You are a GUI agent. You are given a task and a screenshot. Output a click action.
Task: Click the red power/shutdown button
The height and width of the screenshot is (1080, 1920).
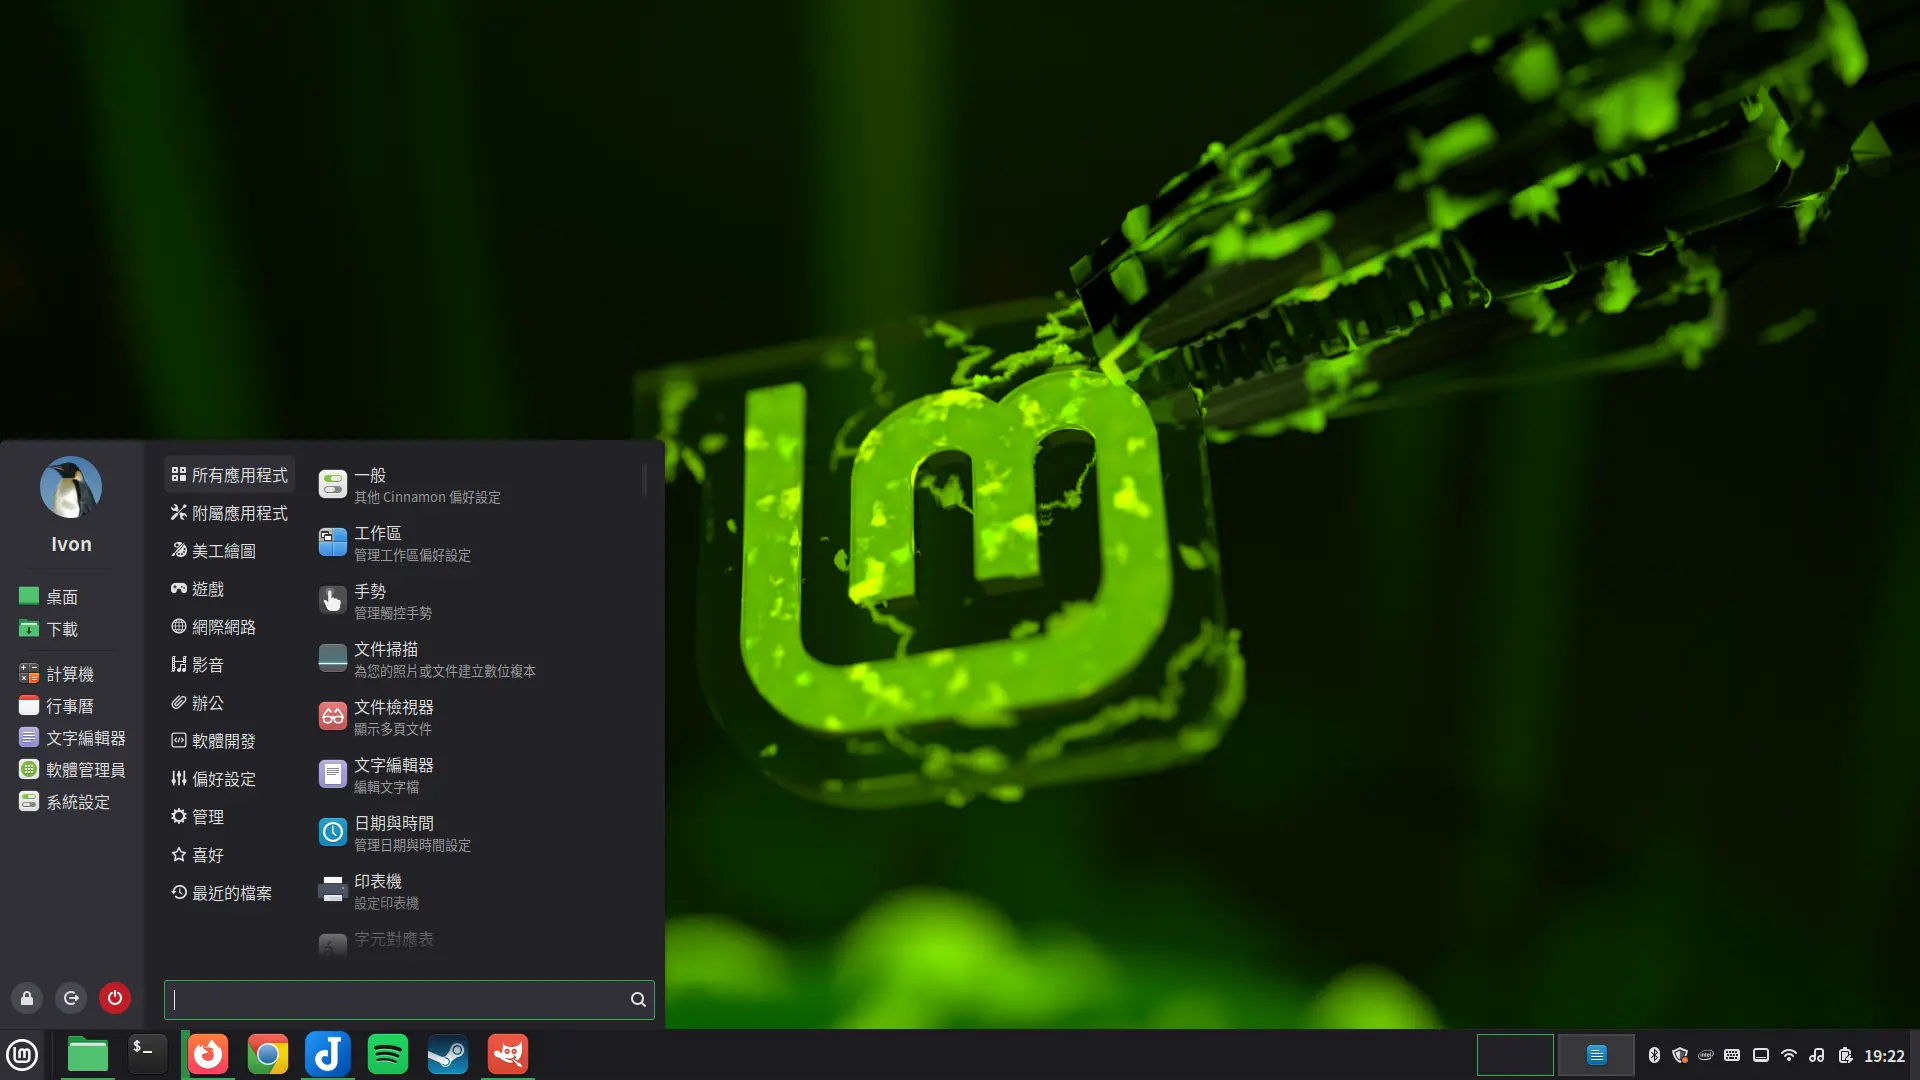click(115, 998)
